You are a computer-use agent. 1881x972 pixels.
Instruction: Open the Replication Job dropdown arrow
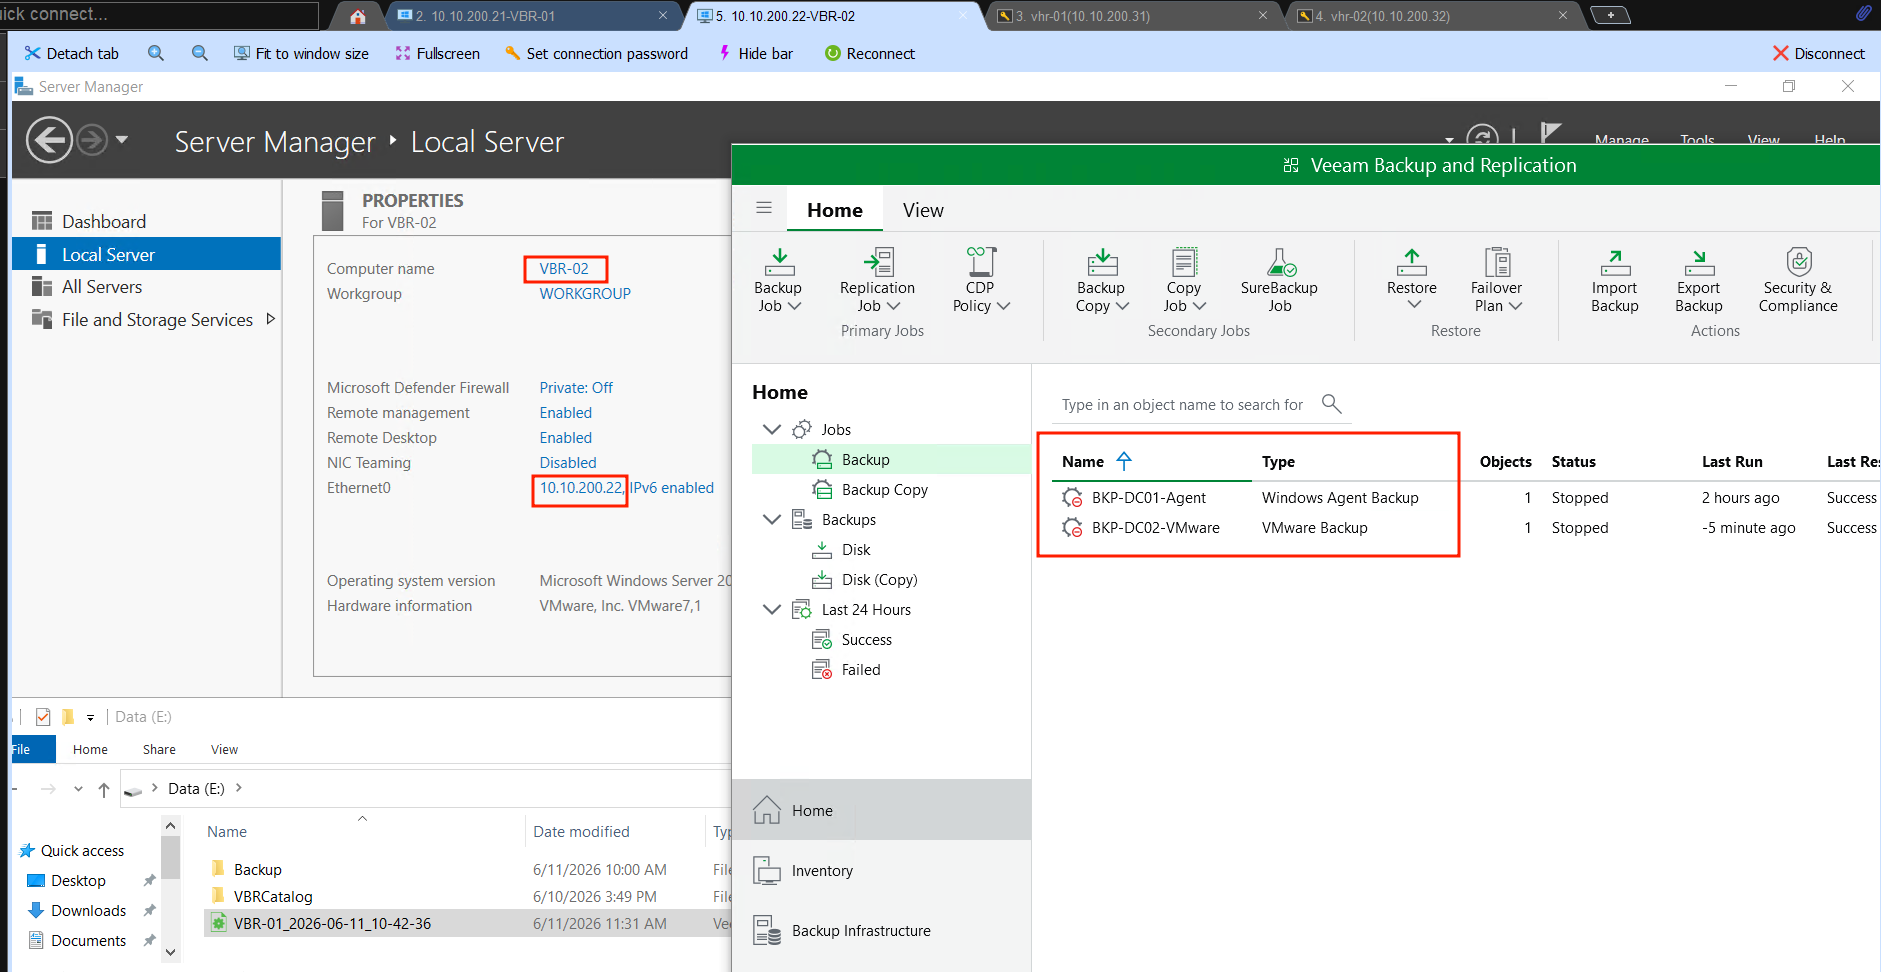894,306
